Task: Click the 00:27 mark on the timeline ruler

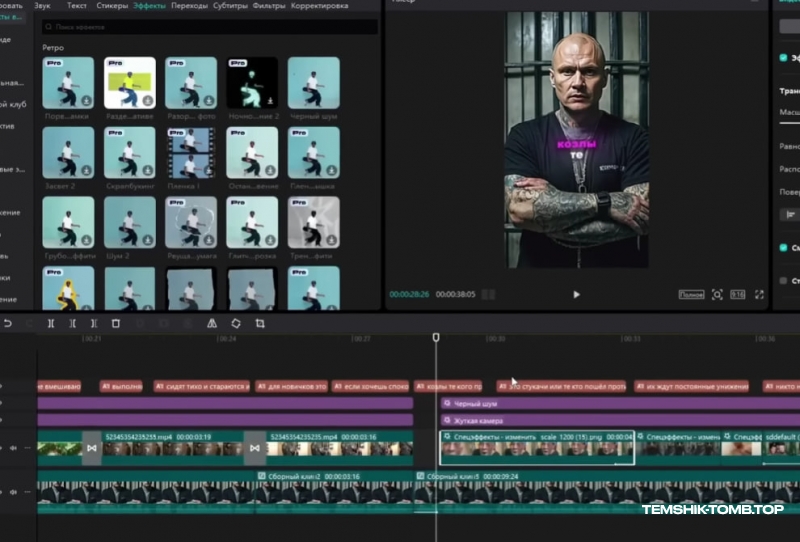Action: click(360, 338)
